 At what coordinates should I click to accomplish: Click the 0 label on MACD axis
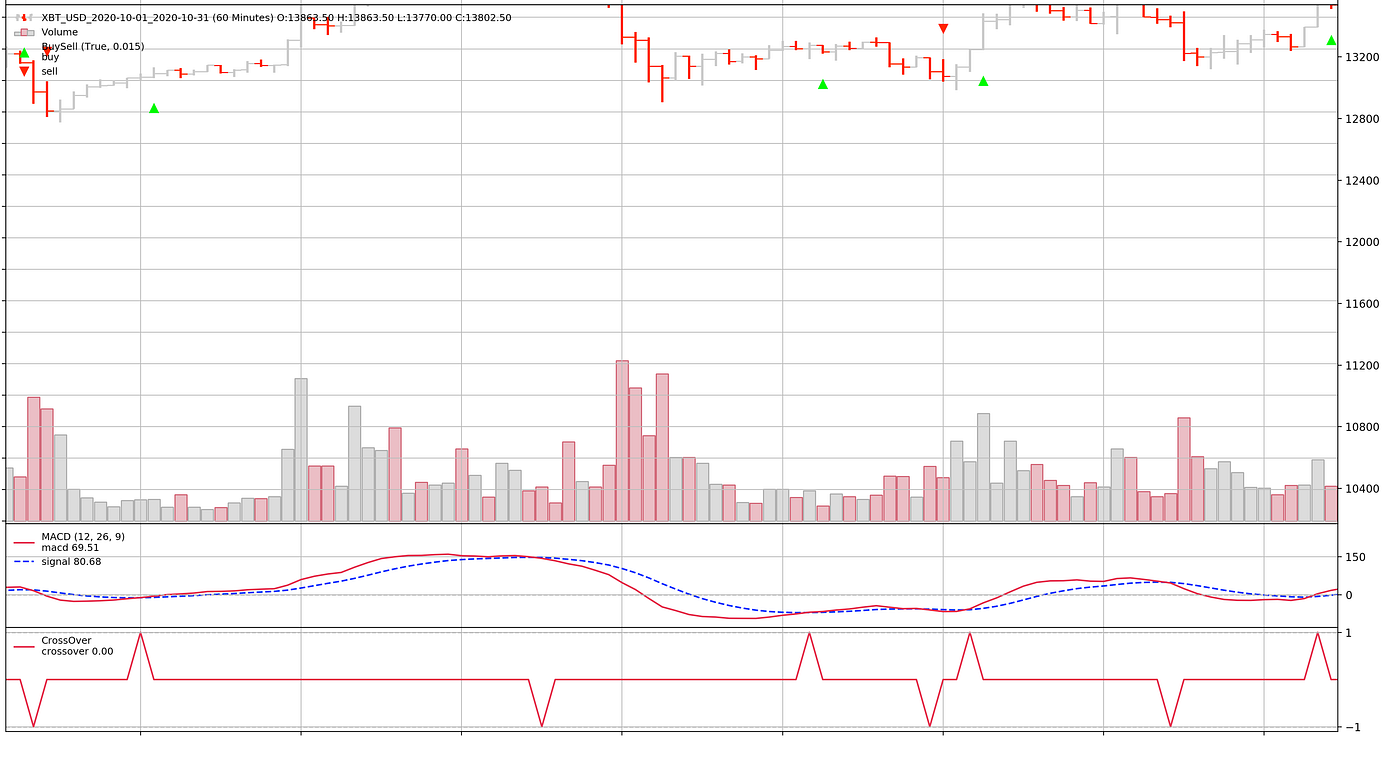click(x=1348, y=595)
